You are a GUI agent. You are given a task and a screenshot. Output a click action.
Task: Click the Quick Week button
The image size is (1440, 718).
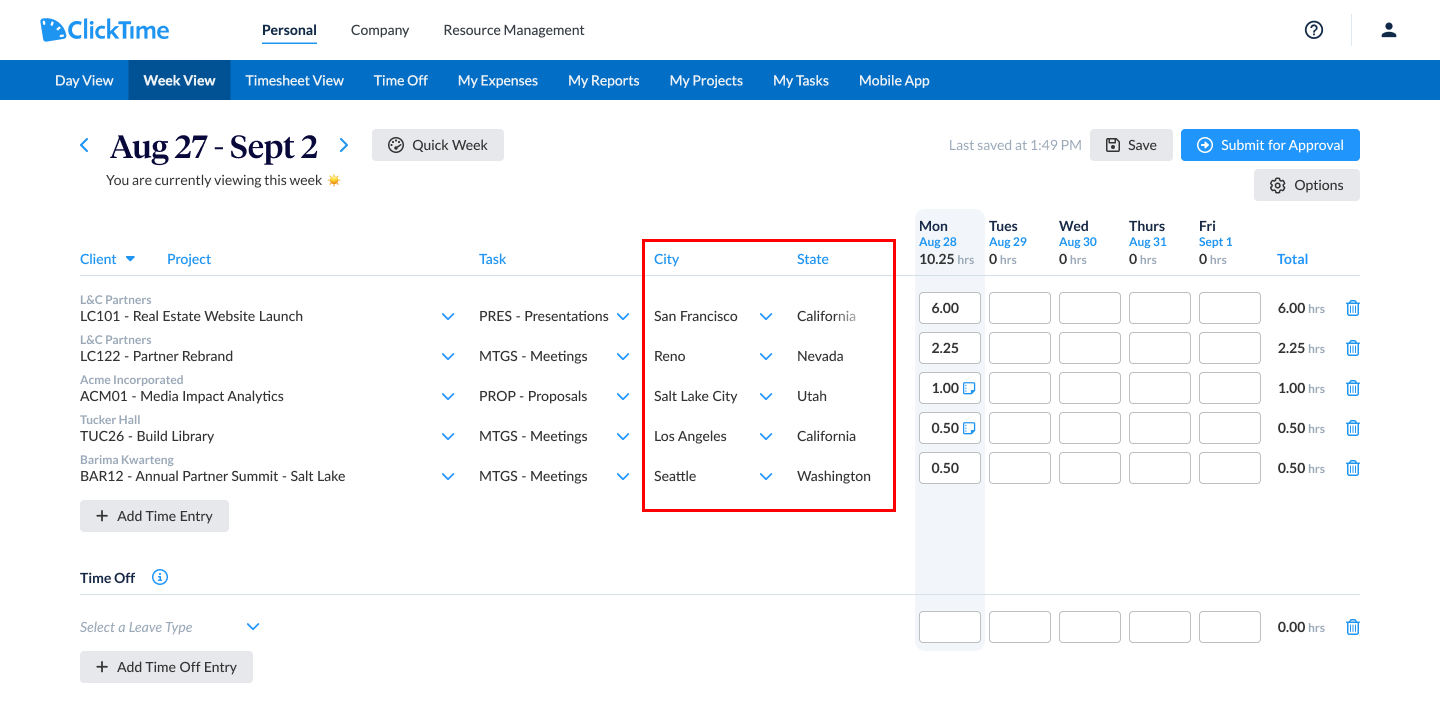[x=437, y=145]
